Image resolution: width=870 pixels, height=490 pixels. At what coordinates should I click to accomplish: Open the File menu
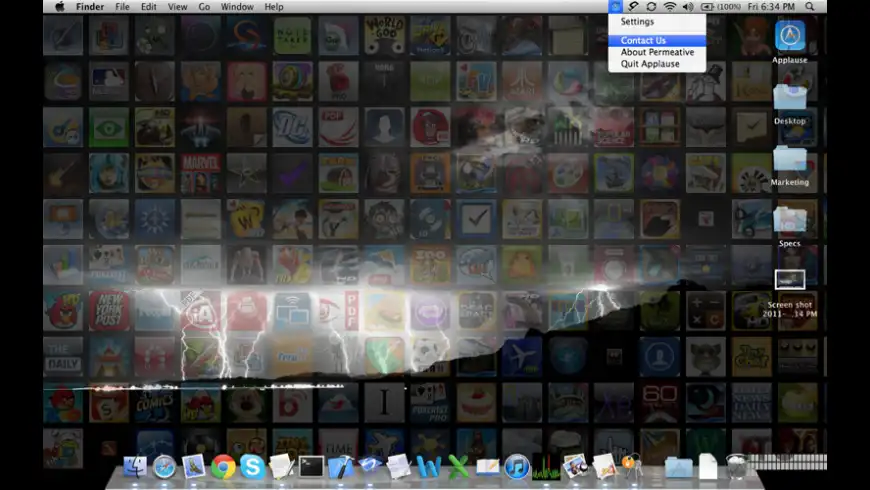(122, 7)
